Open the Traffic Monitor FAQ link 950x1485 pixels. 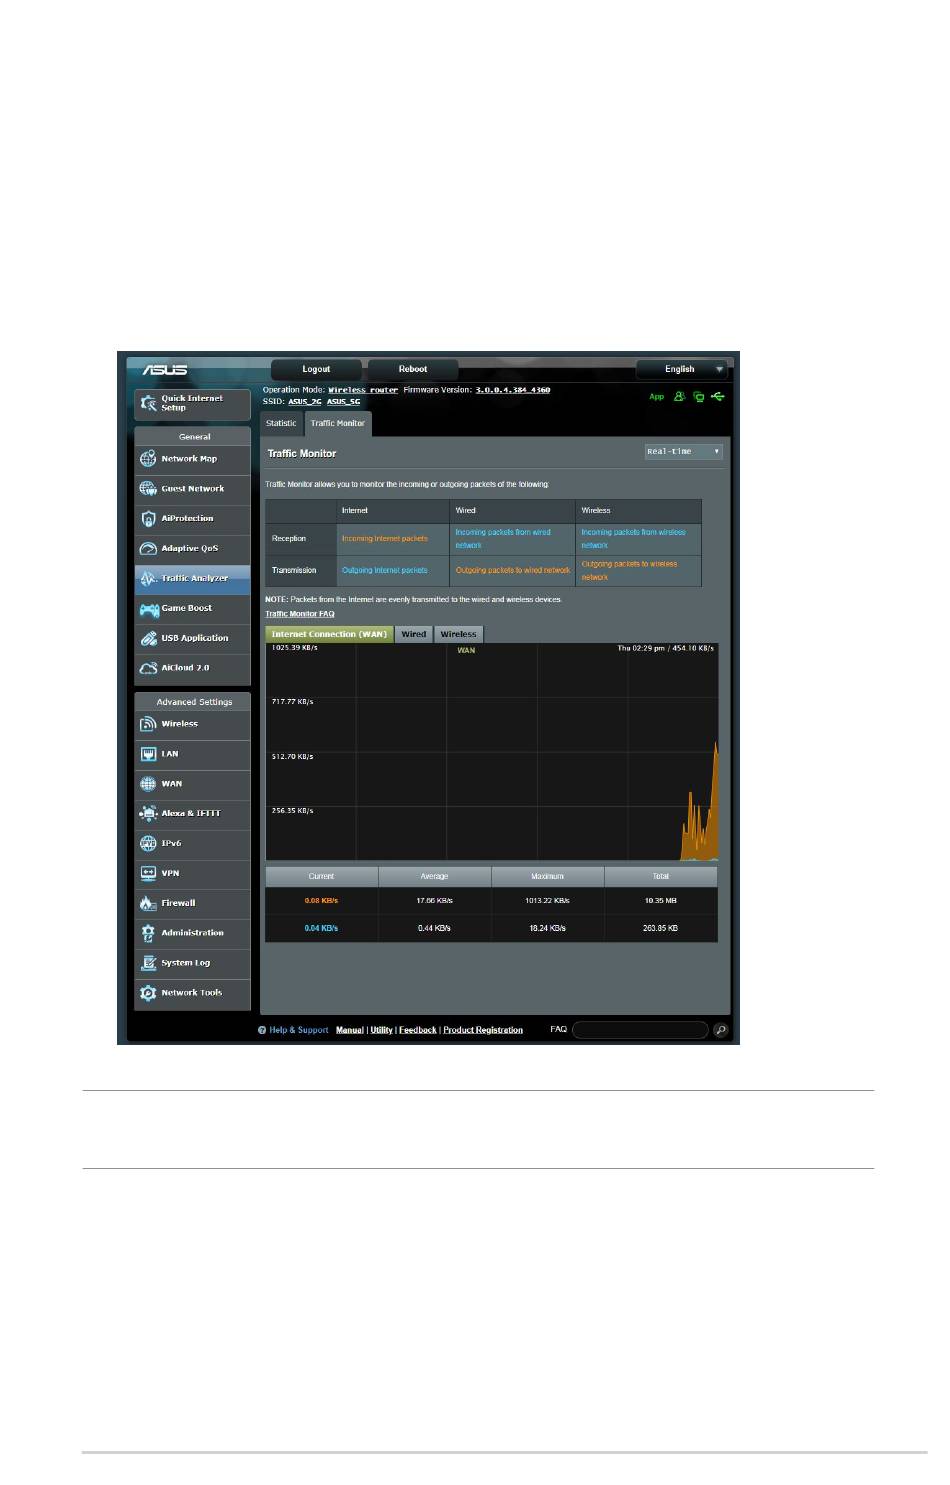(x=300, y=614)
